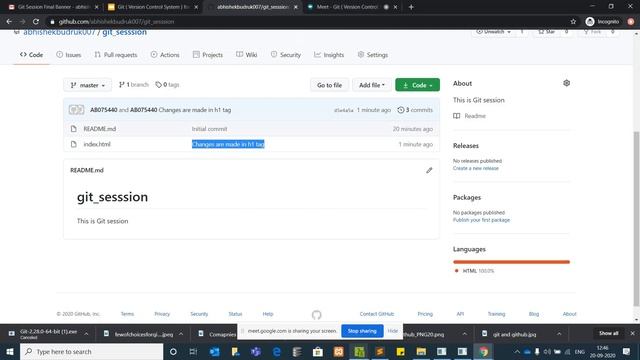This screenshot has width=640, height=360.
Task: Open Microsoft Edge from taskbar
Action: (277, 351)
